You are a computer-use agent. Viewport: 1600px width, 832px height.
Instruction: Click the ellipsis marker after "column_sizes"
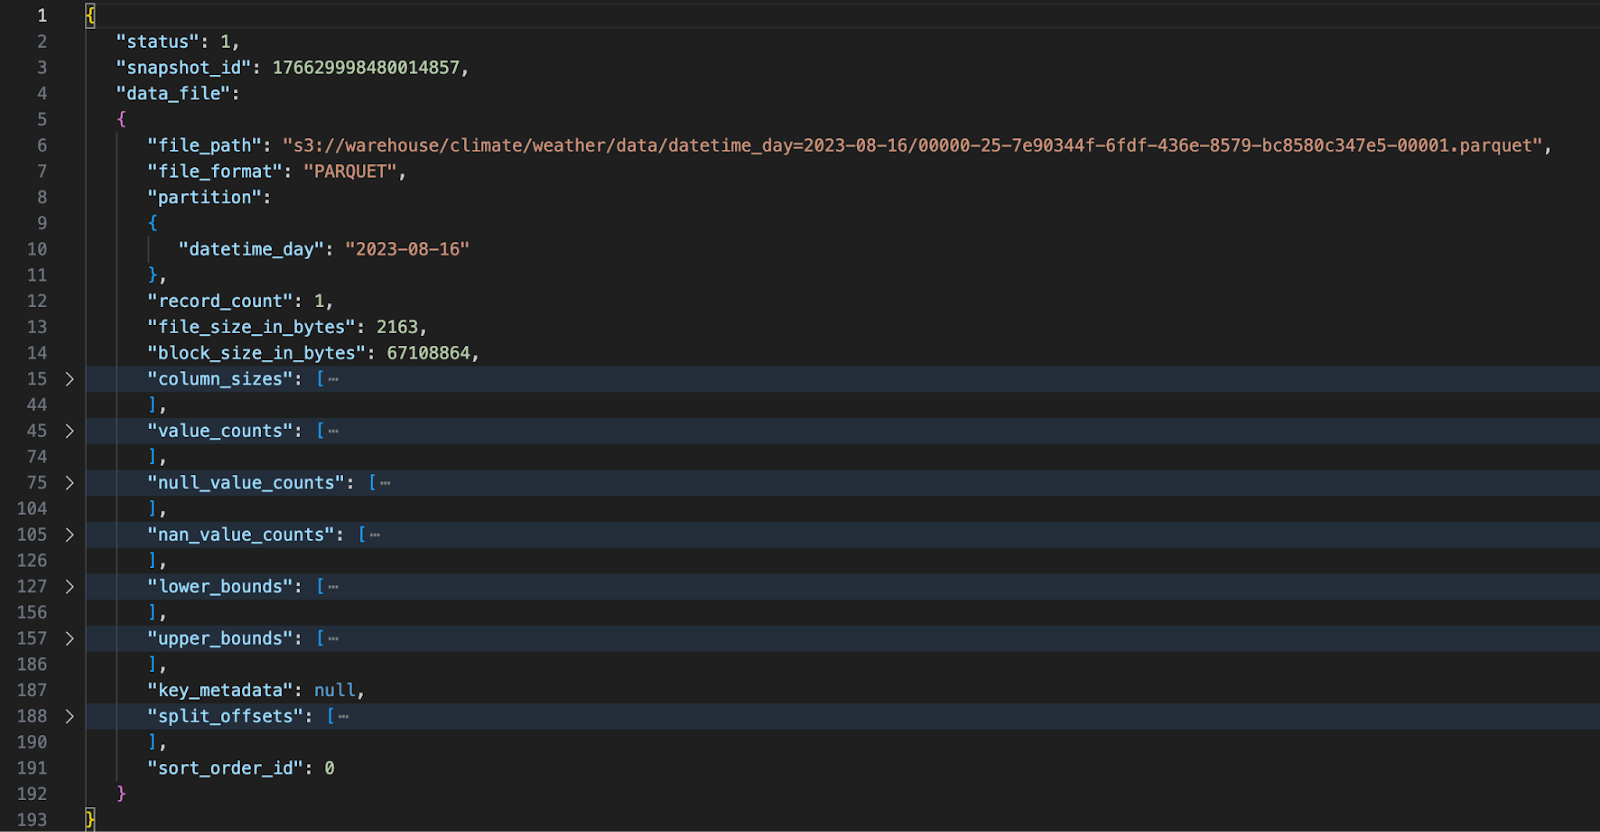coord(333,380)
